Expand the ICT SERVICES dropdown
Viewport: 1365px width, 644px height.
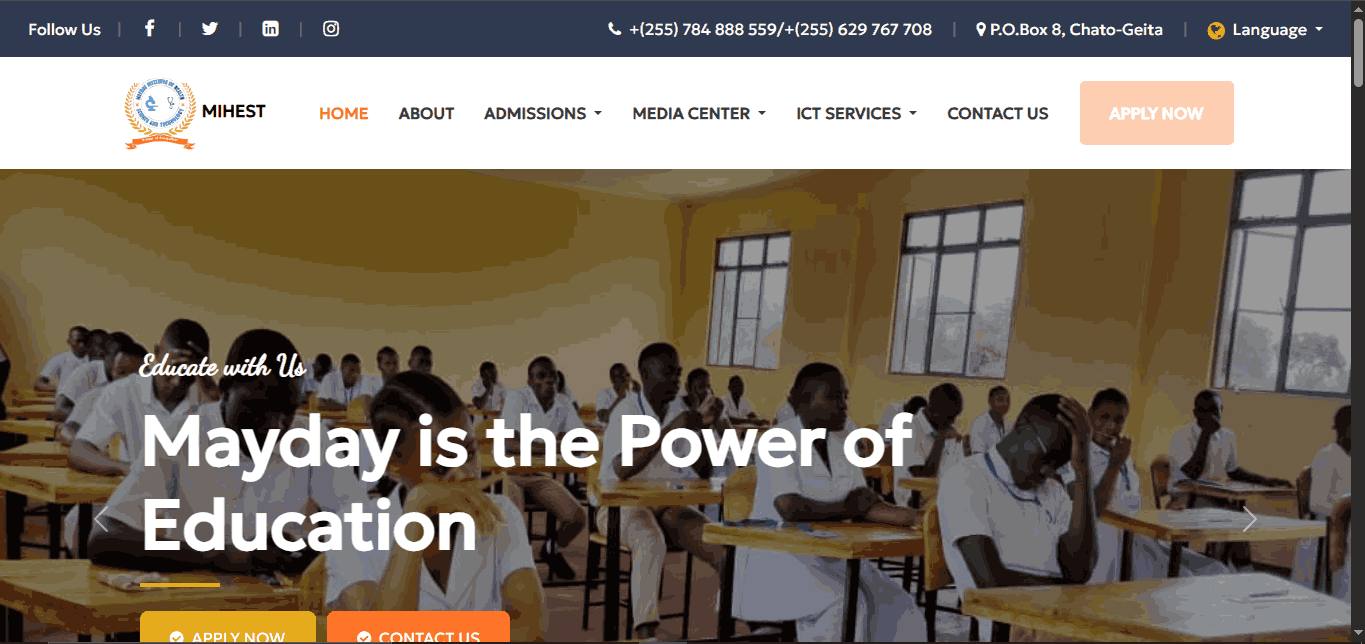point(856,113)
